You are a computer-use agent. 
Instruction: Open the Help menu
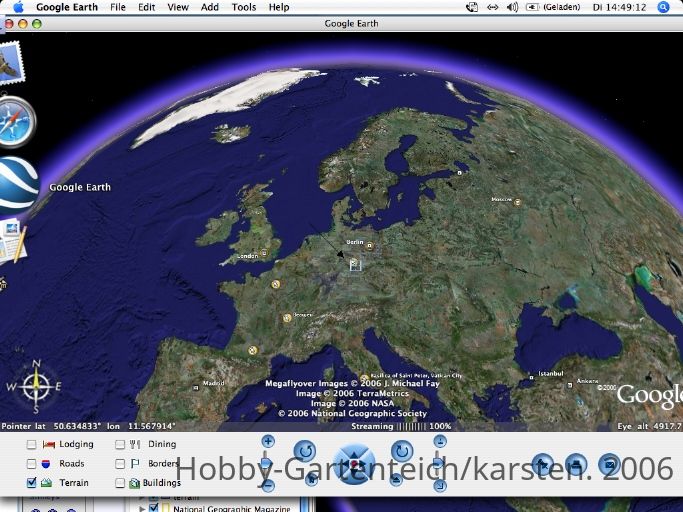(279, 7)
